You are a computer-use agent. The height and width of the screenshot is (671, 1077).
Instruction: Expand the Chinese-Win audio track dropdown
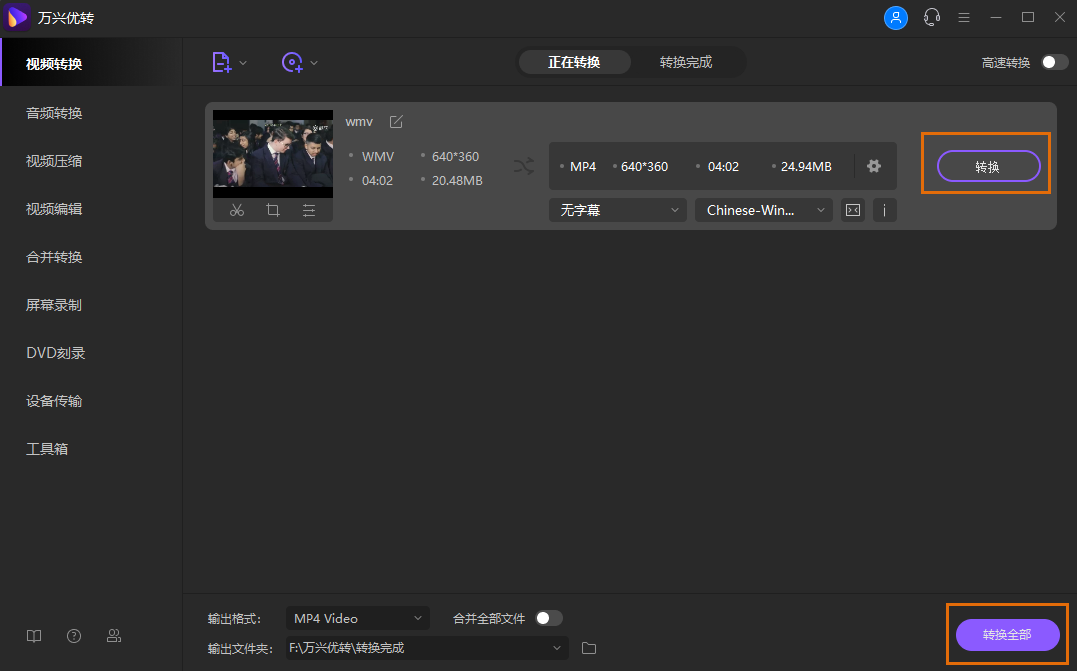point(763,210)
